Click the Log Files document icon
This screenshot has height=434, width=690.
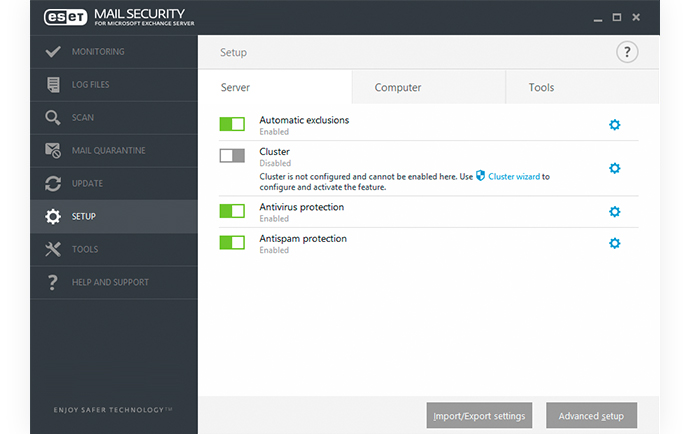53,85
